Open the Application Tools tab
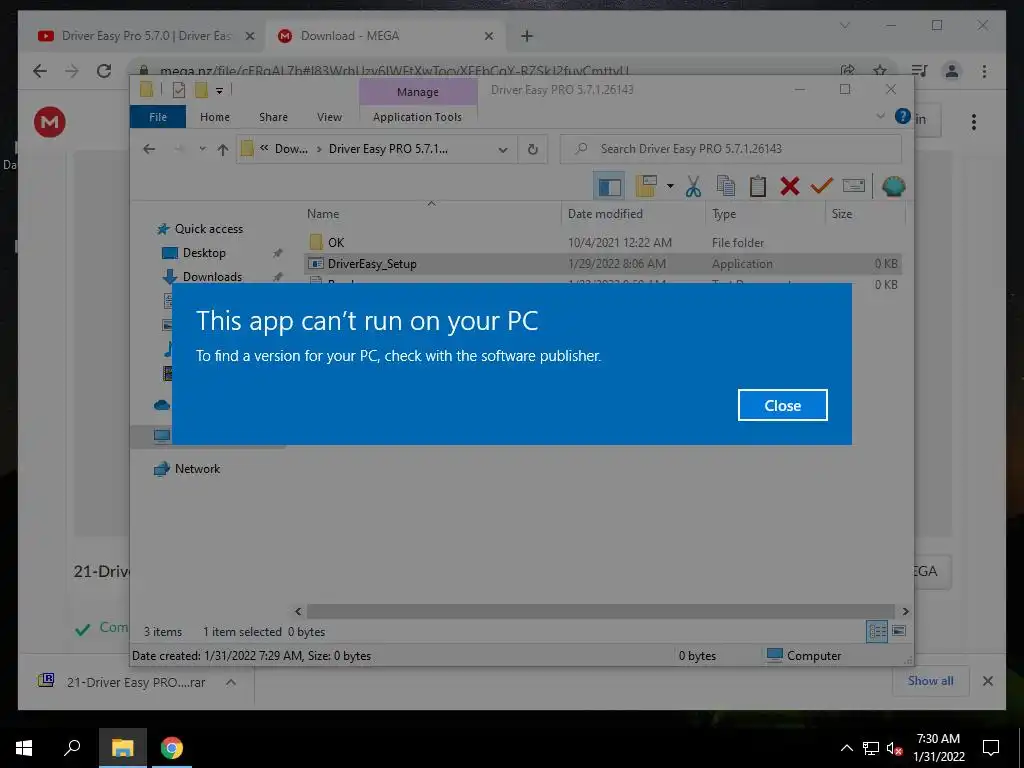The height and width of the screenshot is (768, 1024). 417,117
